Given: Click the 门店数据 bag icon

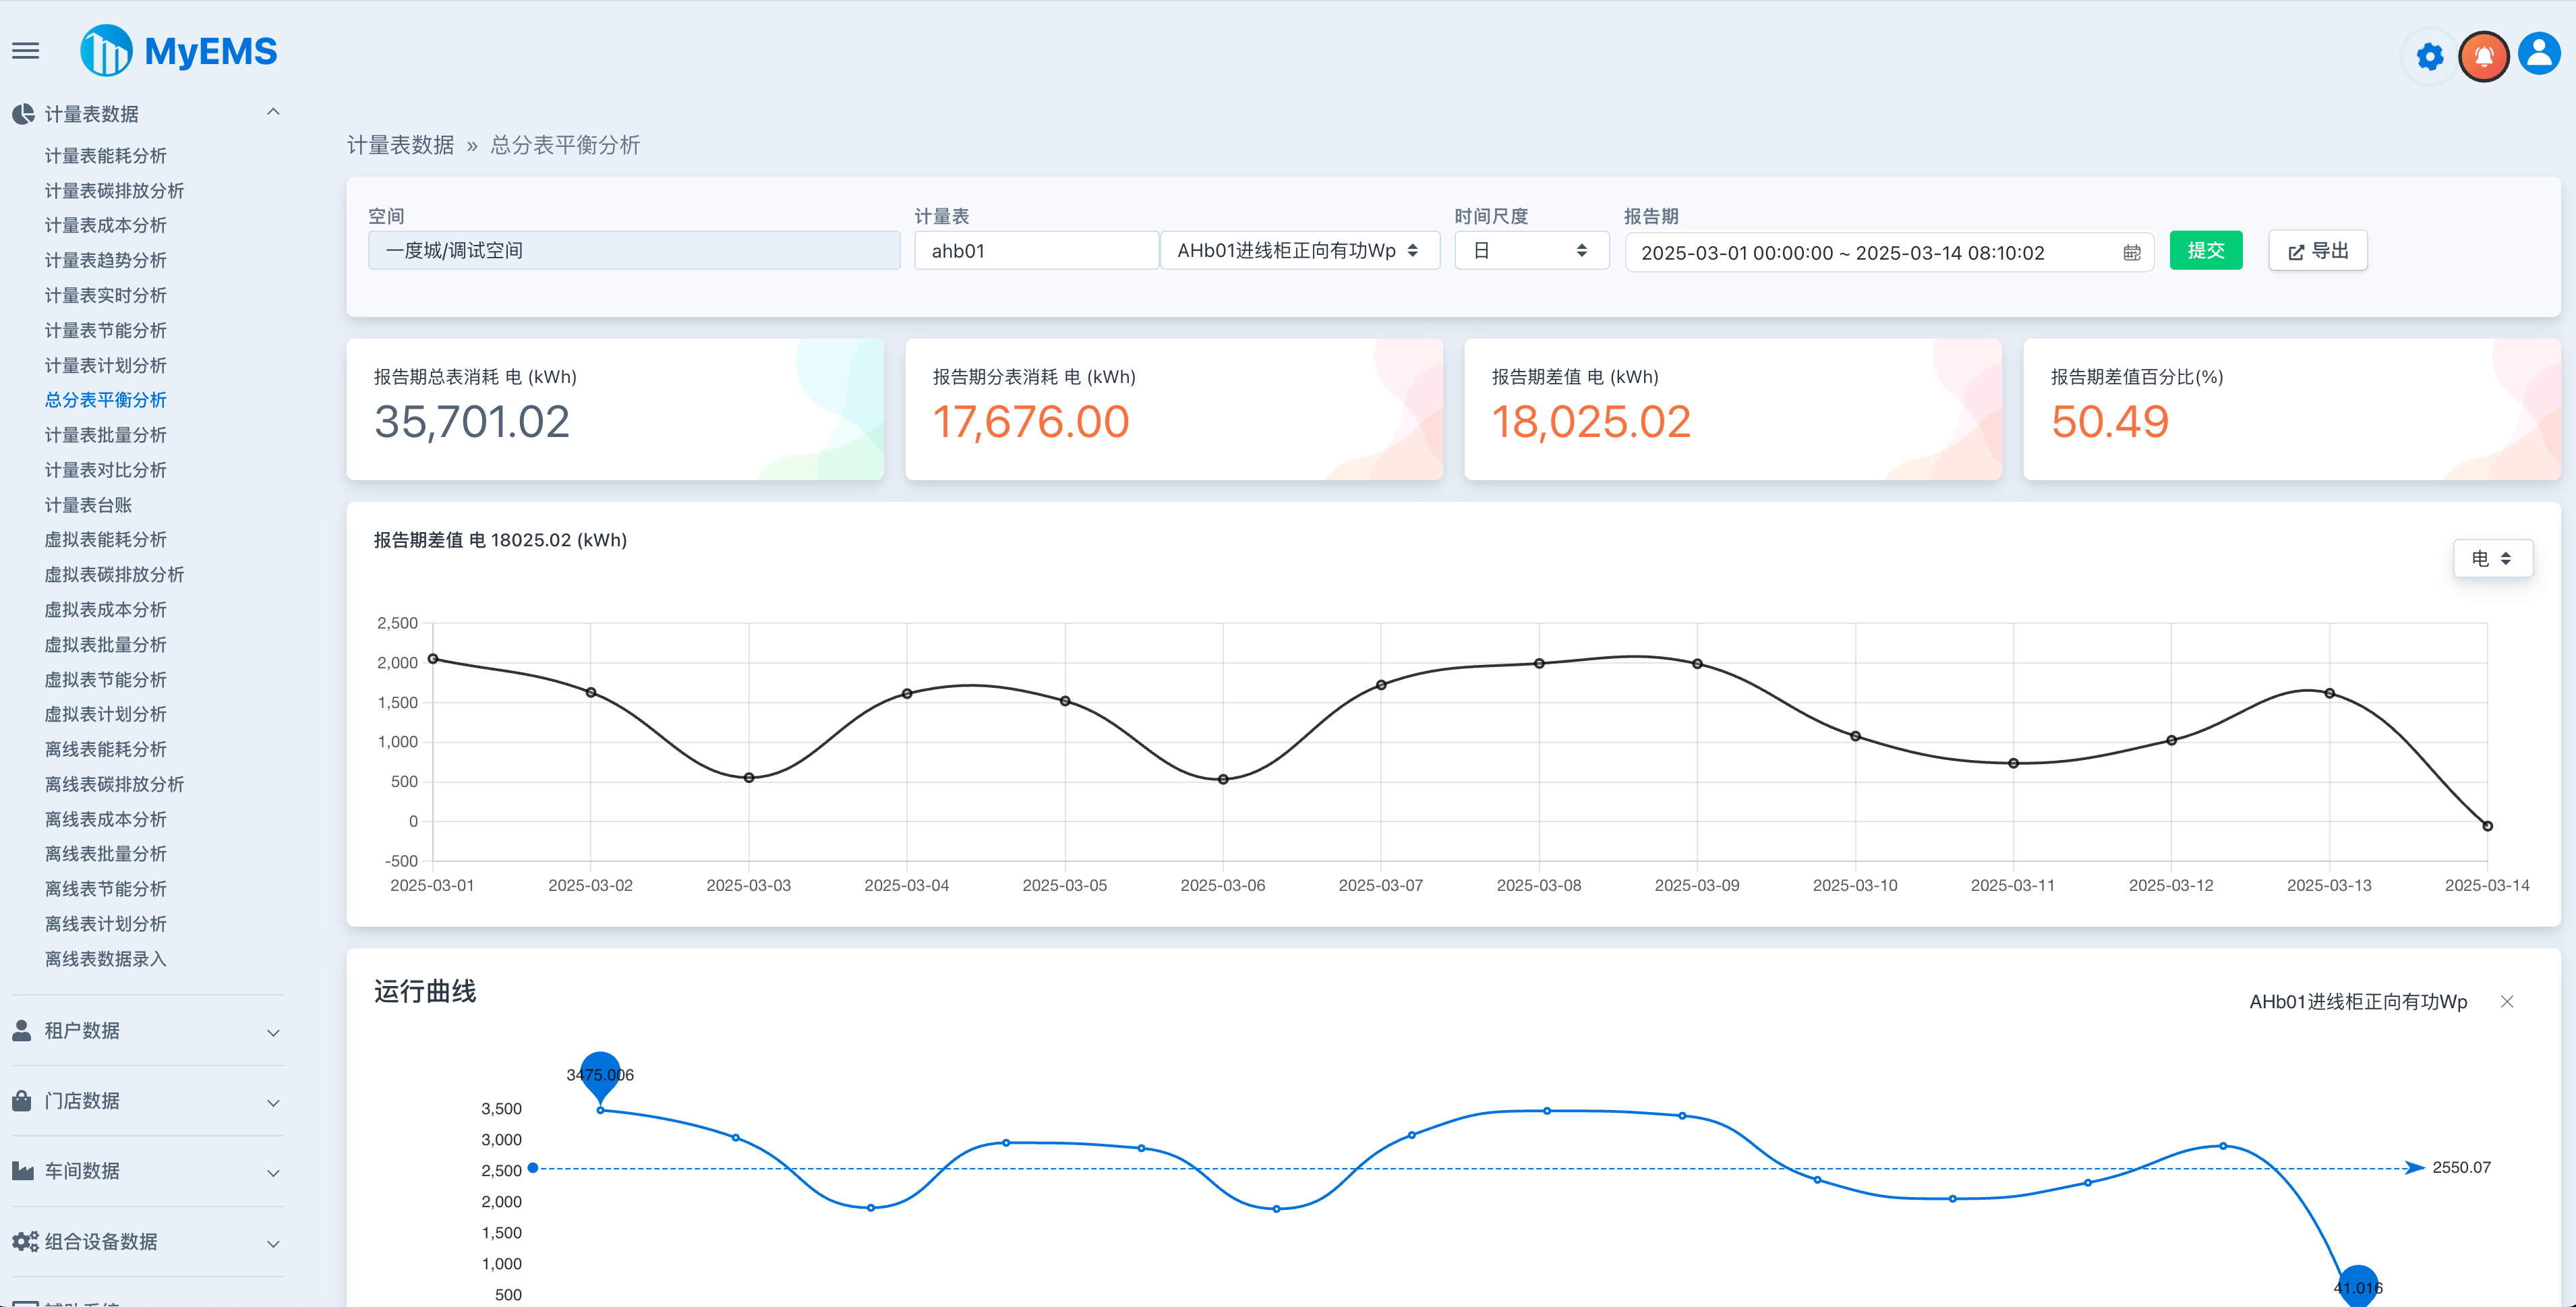Looking at the screenshot, I should [x=22, y=1100].
